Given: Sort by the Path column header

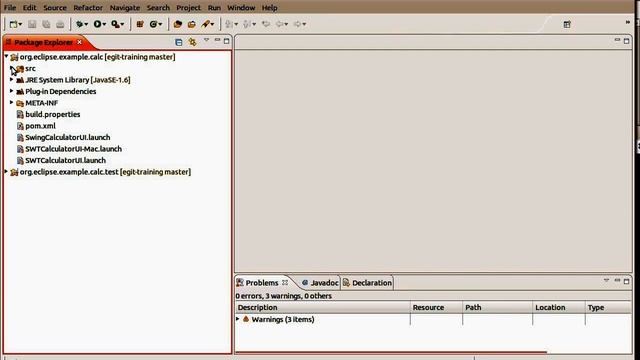Looking at the screenshot, I should (498, 307).
